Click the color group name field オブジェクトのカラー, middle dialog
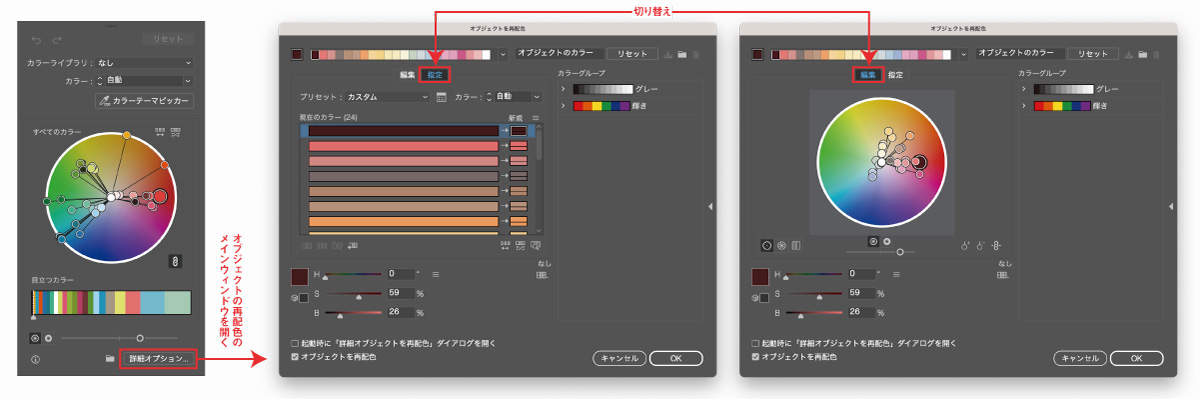The width and height of the screenshot is (1200, 399). pos(559,54)
